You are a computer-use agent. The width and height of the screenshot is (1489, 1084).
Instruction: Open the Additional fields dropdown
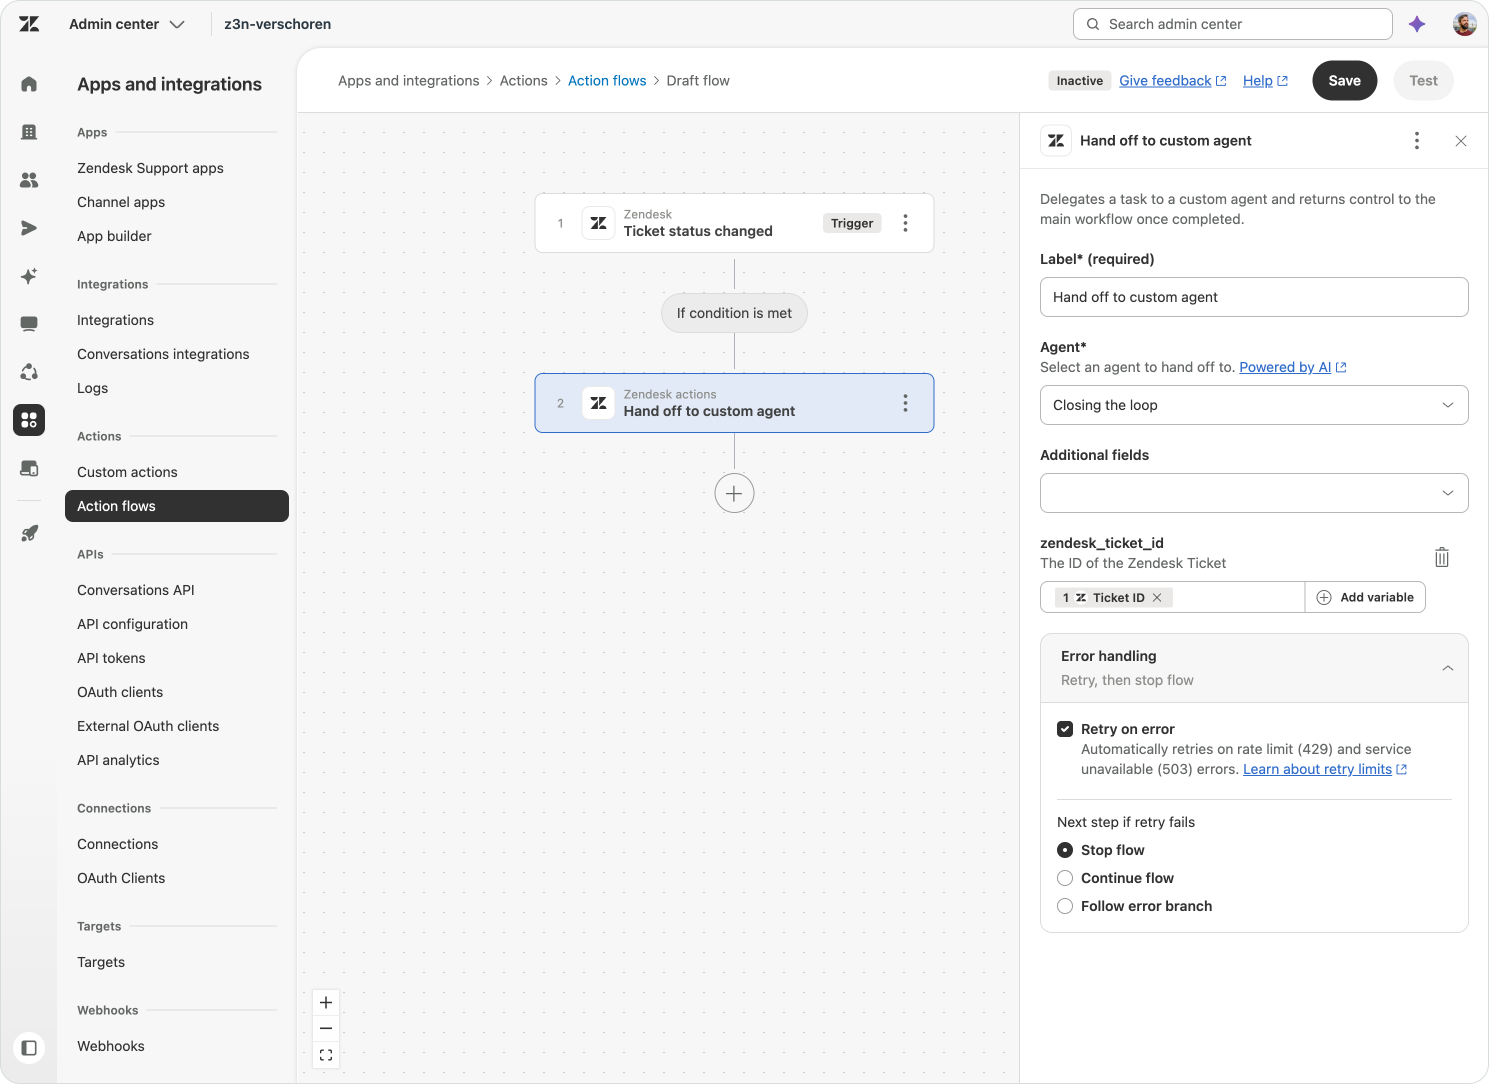[x=1254, y=493]
